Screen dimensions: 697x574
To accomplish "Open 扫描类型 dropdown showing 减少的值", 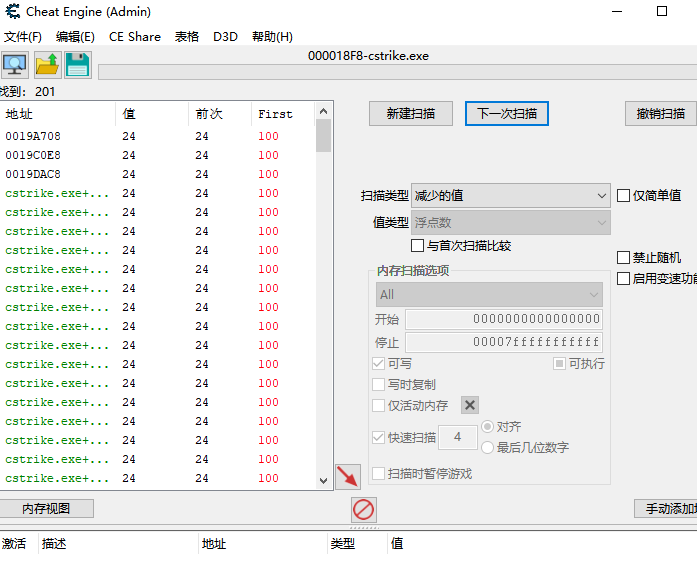I will [511, 196].
